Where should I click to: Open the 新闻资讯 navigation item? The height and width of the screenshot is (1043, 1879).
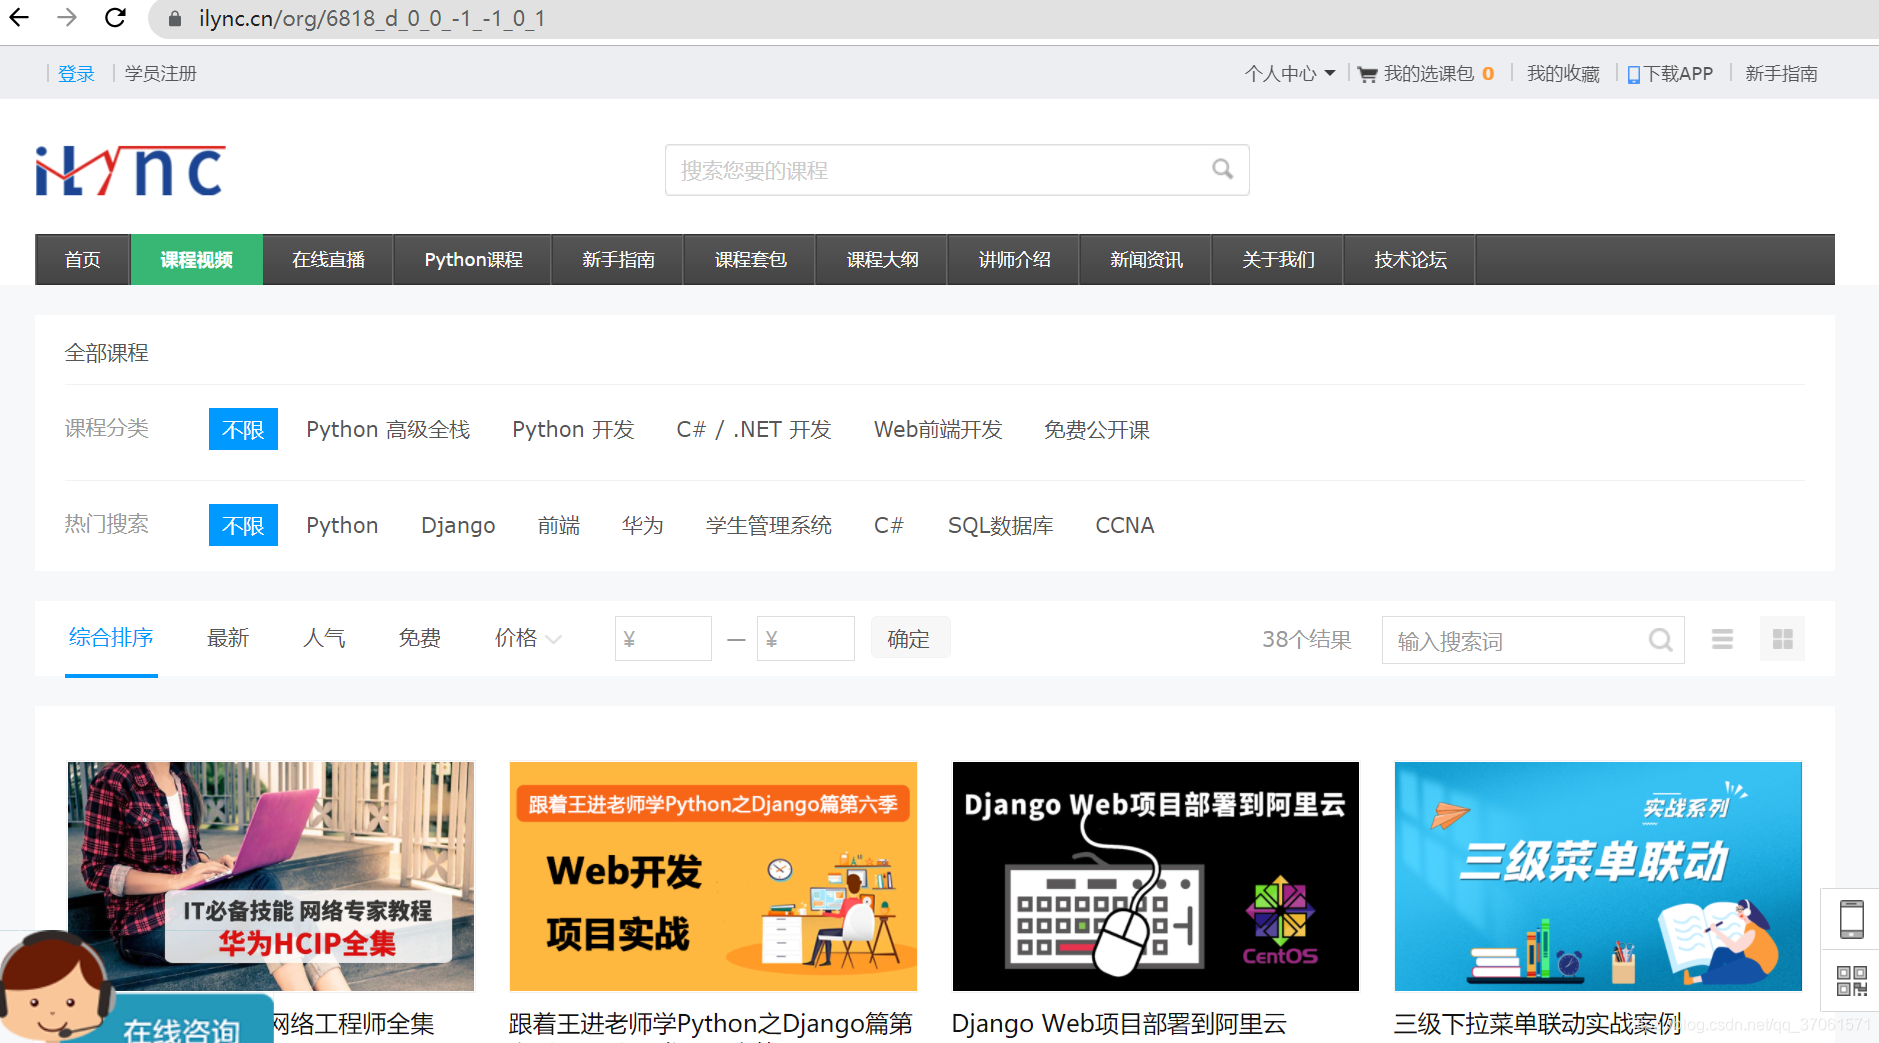pyautogui.click(x=1146, y=260)
